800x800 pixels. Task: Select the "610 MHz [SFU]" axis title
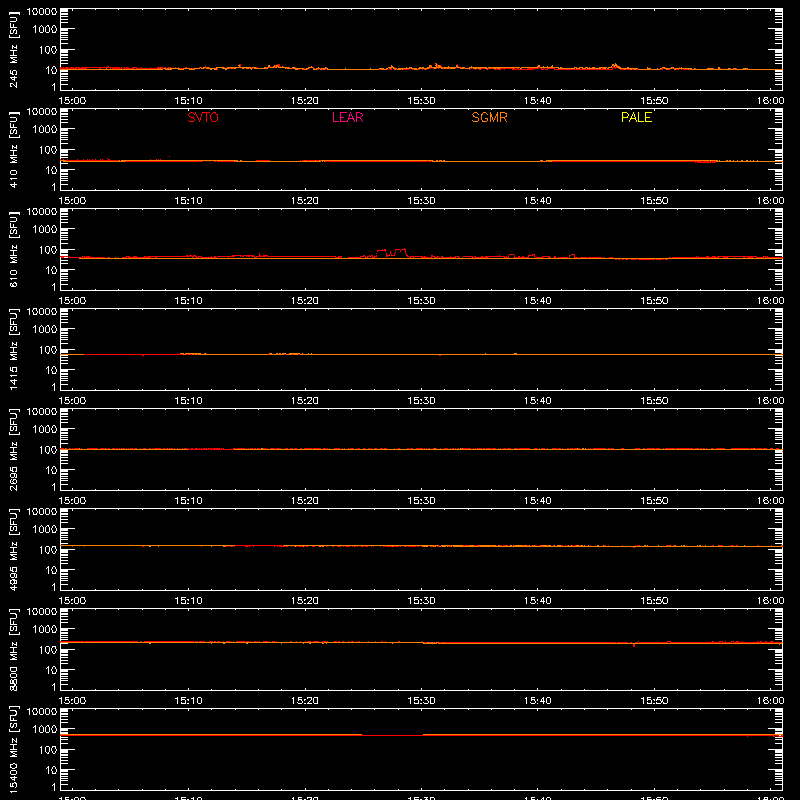pyautogui.click(x=13, y=250)
